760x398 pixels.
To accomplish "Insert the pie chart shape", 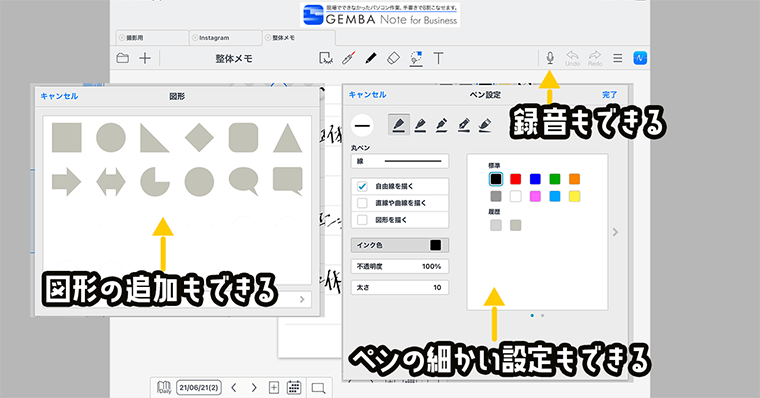I will [155, 182].
